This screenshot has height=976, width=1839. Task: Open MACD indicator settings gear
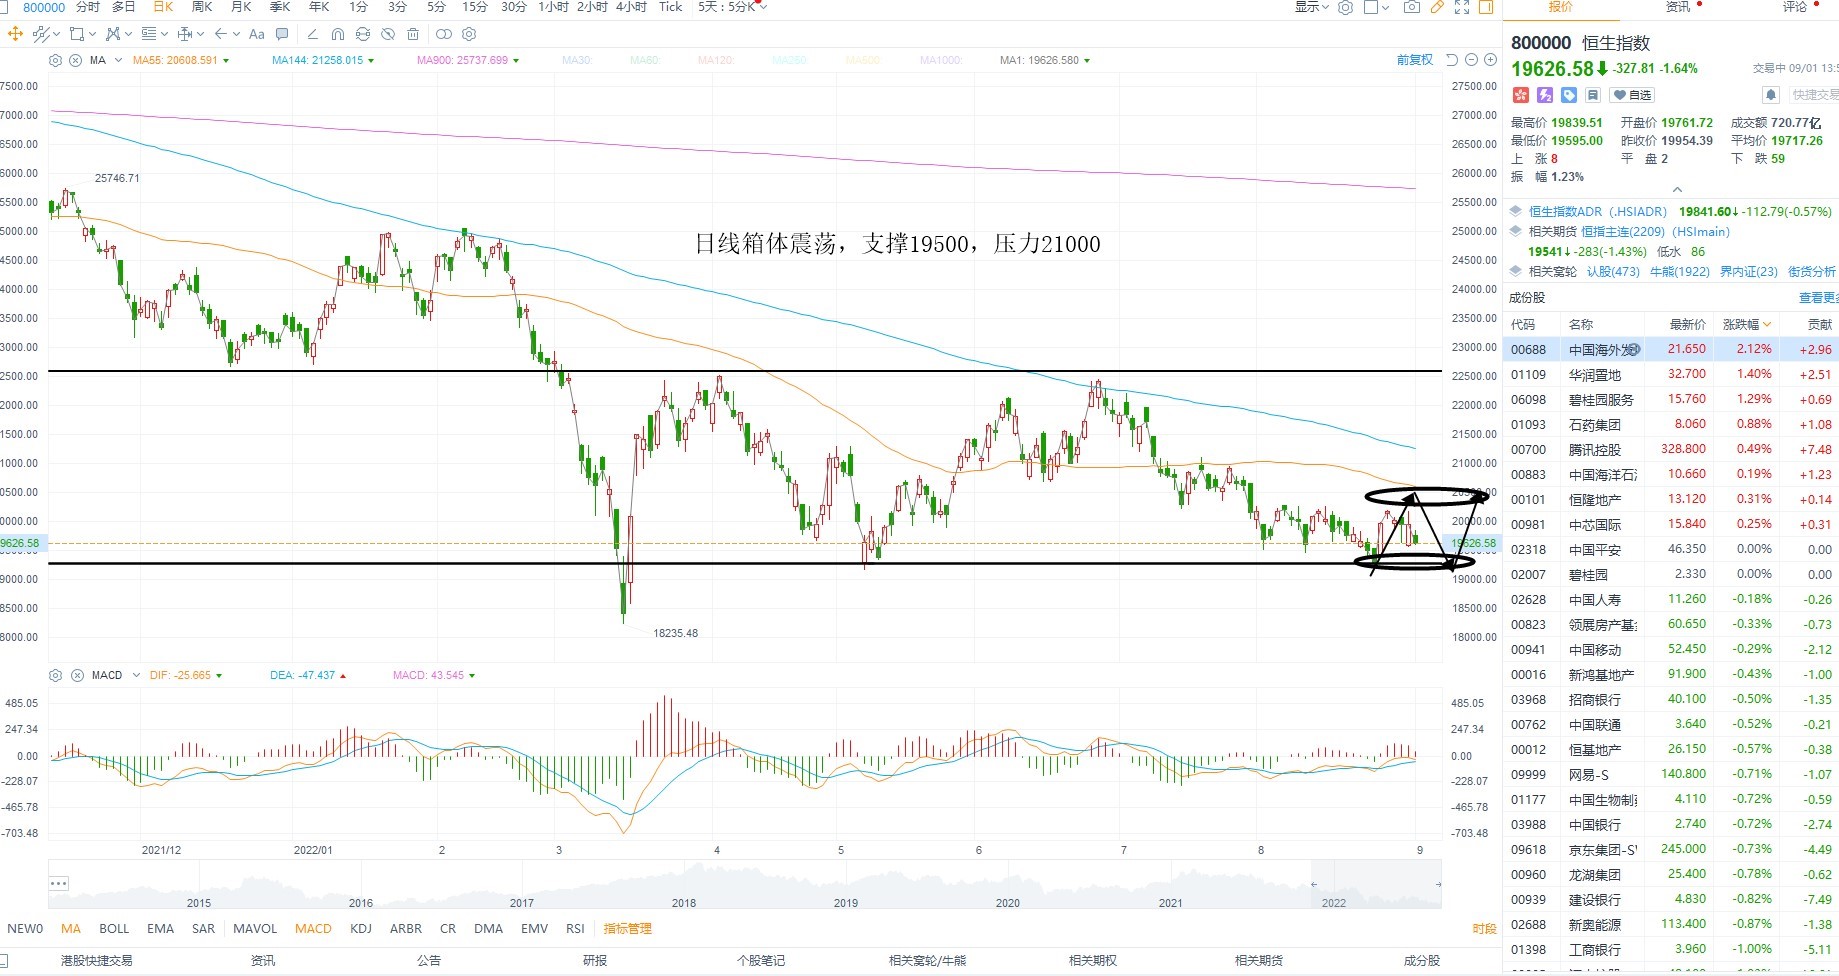coord(55,675)
